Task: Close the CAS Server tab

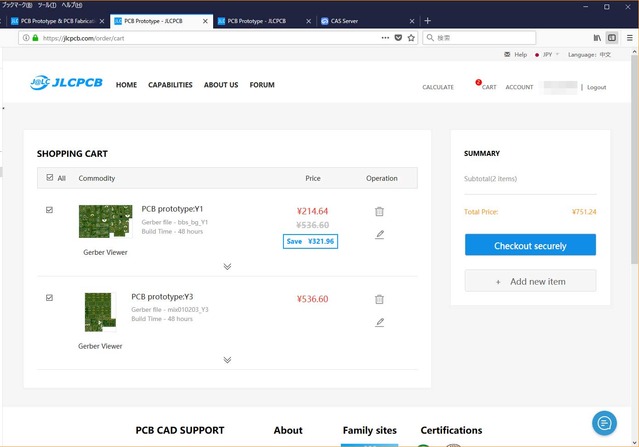Action: pyautogui.click(x=412, y=21)
